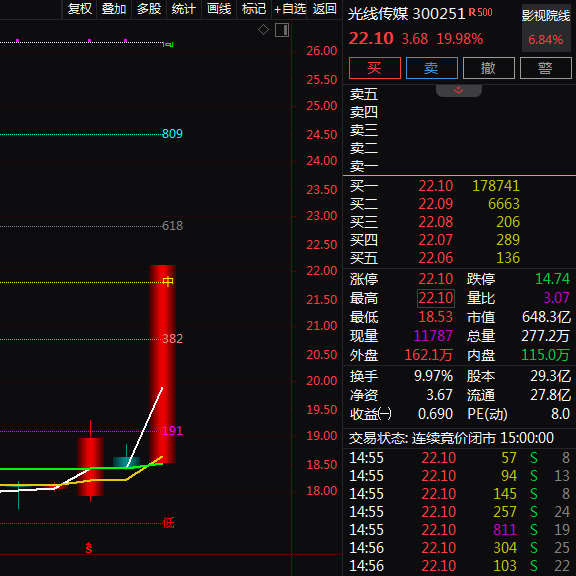
Task: Click the green marker on top line
Action: 168,44
